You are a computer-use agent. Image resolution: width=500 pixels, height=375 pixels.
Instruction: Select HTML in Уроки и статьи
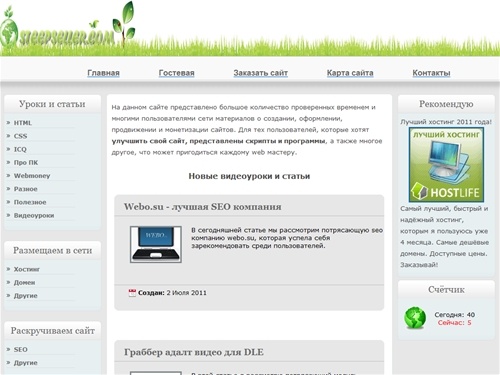[23, 123]
